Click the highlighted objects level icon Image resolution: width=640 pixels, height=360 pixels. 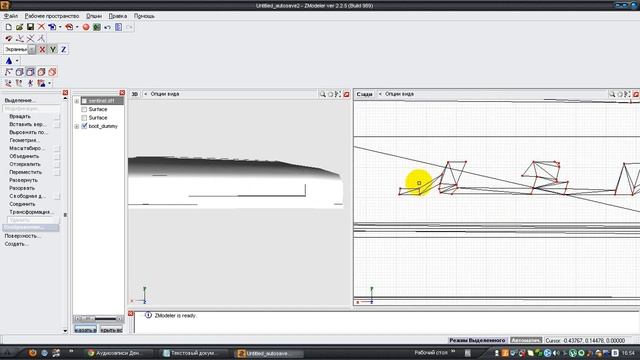(30, 72)
